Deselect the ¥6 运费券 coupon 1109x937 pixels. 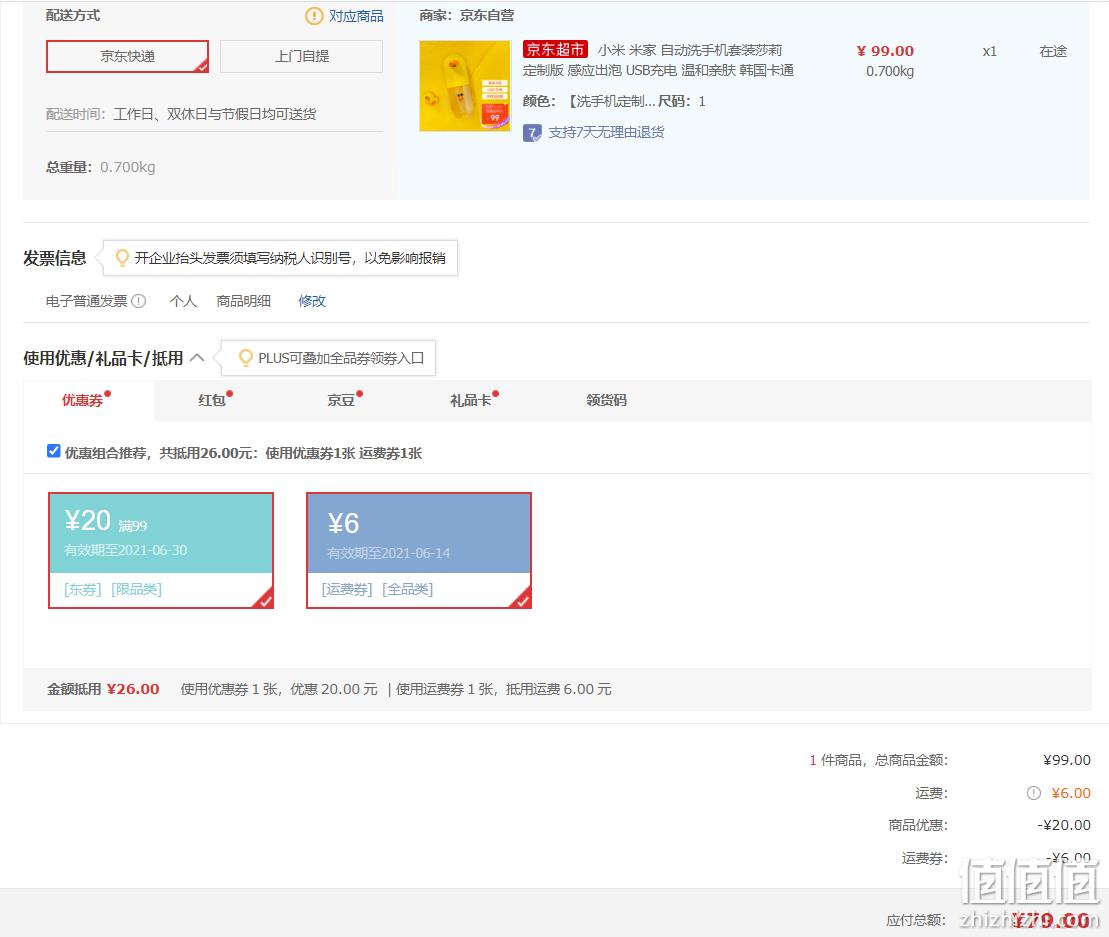pyautogui.click(x=419, y=550)
